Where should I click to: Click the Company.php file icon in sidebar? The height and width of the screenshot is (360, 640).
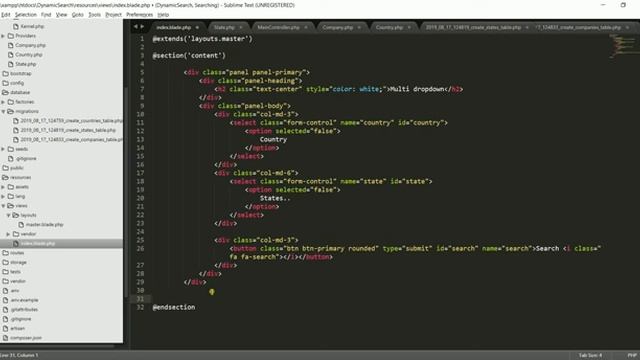11,45
